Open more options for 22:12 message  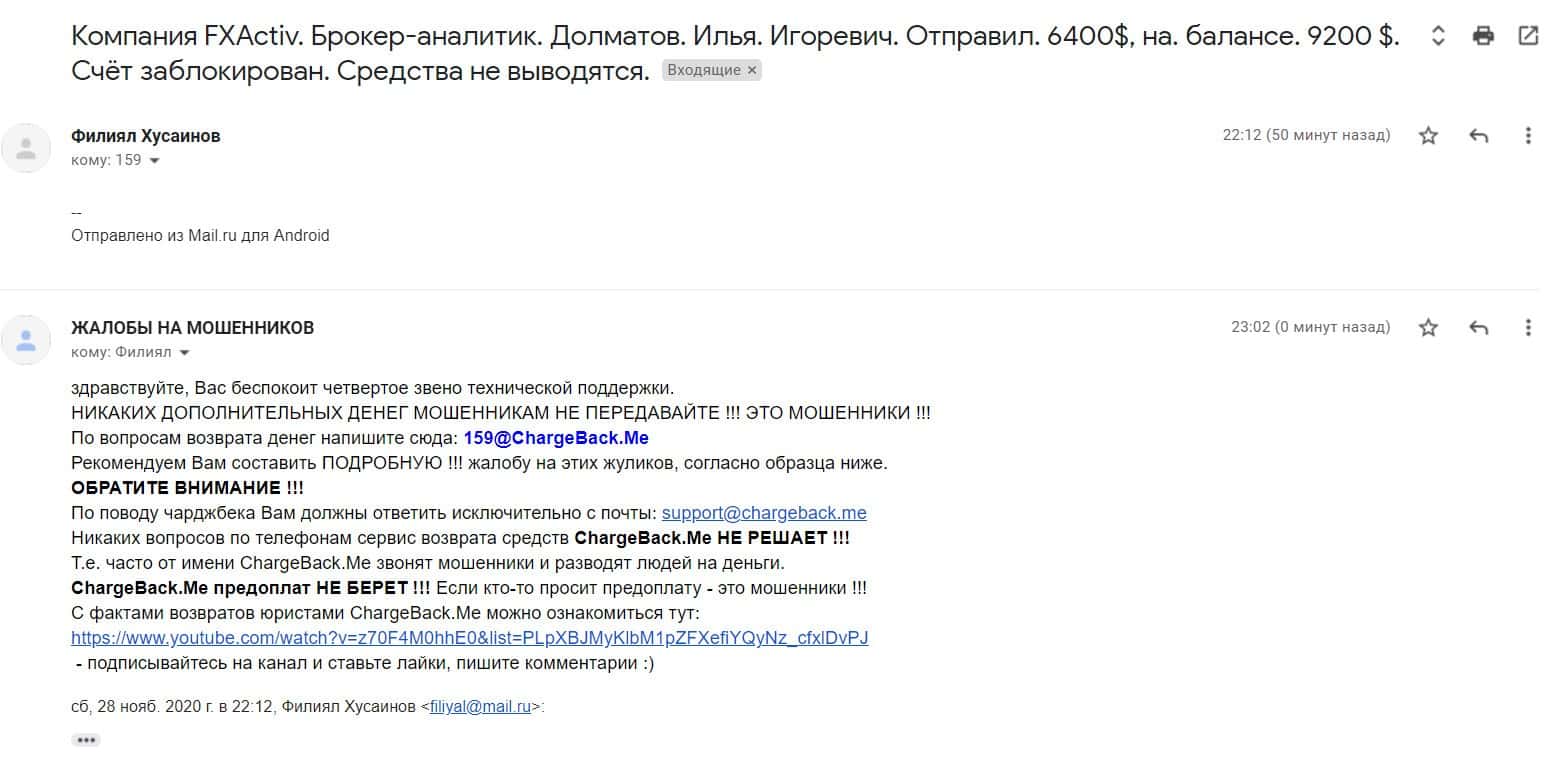[1527, 136]
